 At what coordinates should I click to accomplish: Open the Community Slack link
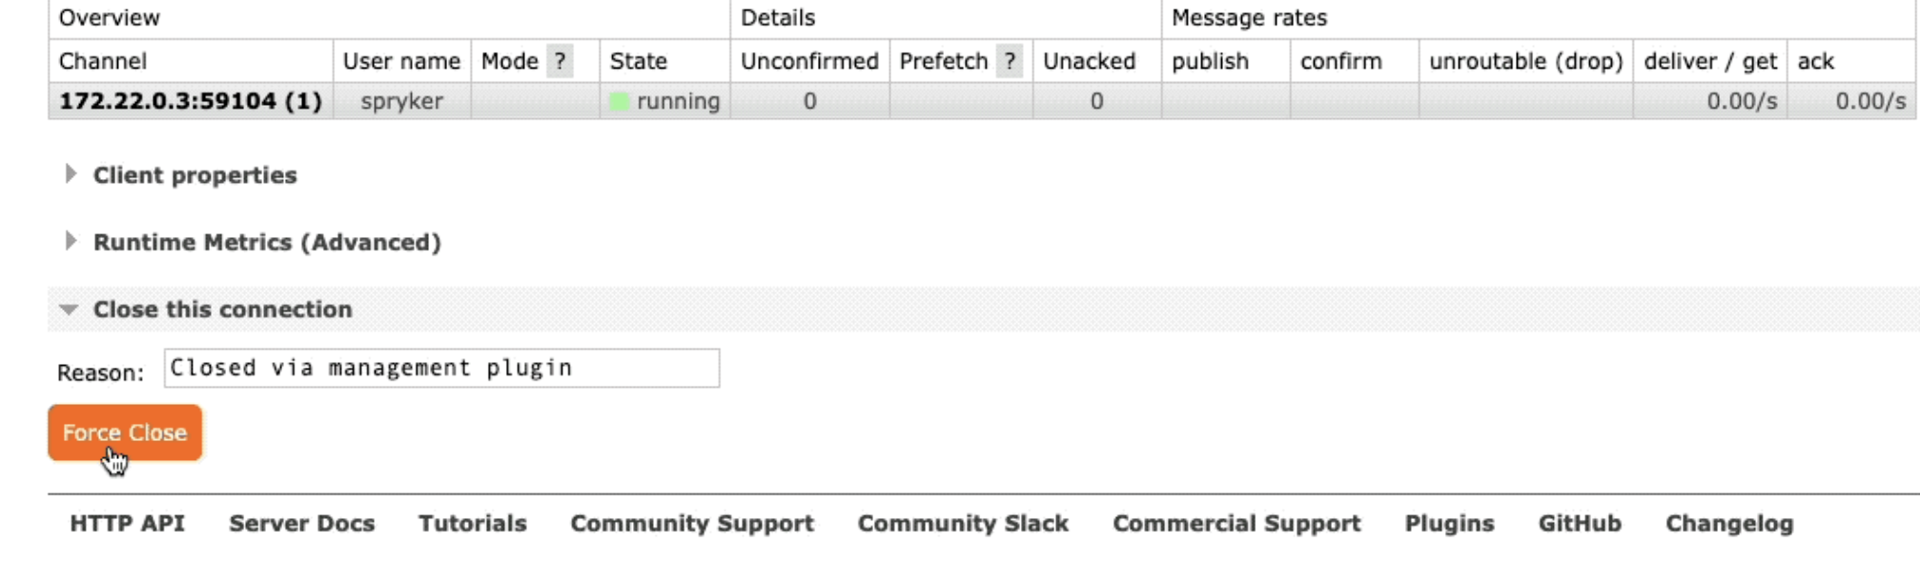pyautogui.click(x=963, y=523)
